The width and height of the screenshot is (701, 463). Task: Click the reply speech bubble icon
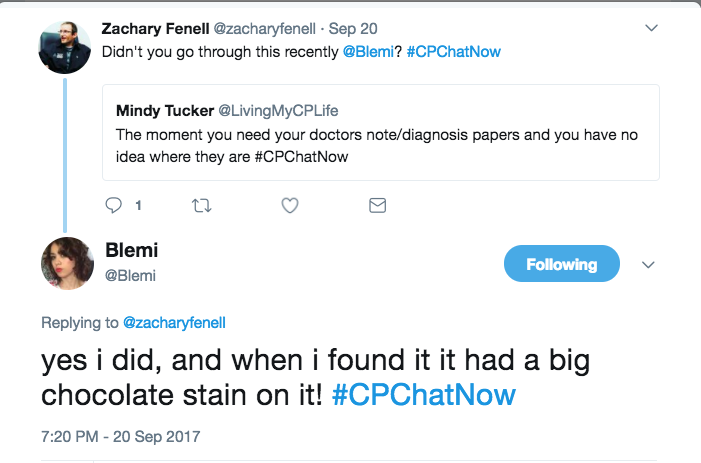coord(113,206)
